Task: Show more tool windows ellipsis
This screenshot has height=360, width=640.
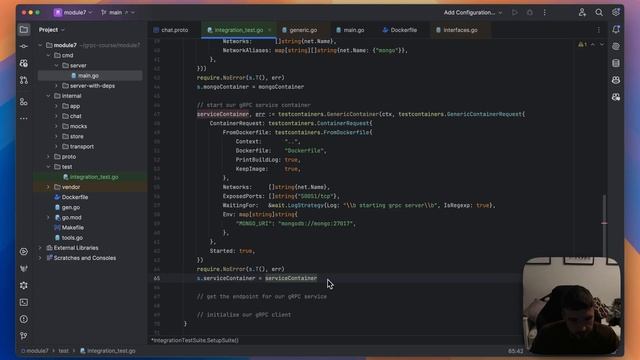Action: tap(24, 118)
